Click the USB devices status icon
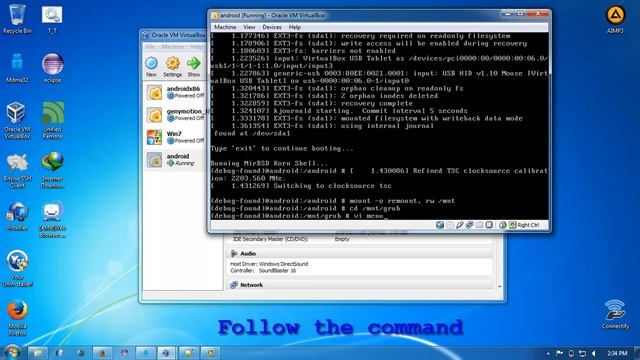Image resolution: width=640 pixels, height=360 pixels. click(x=460, y=225)
